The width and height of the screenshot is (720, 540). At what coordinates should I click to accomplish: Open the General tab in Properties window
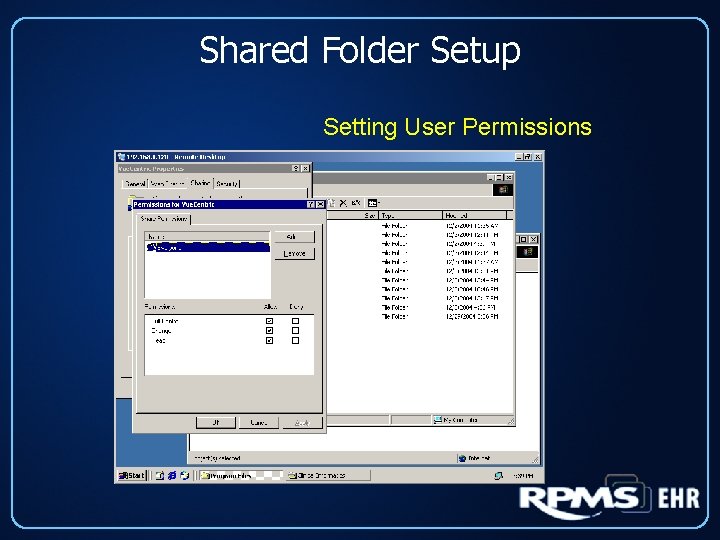pos(135,184)
